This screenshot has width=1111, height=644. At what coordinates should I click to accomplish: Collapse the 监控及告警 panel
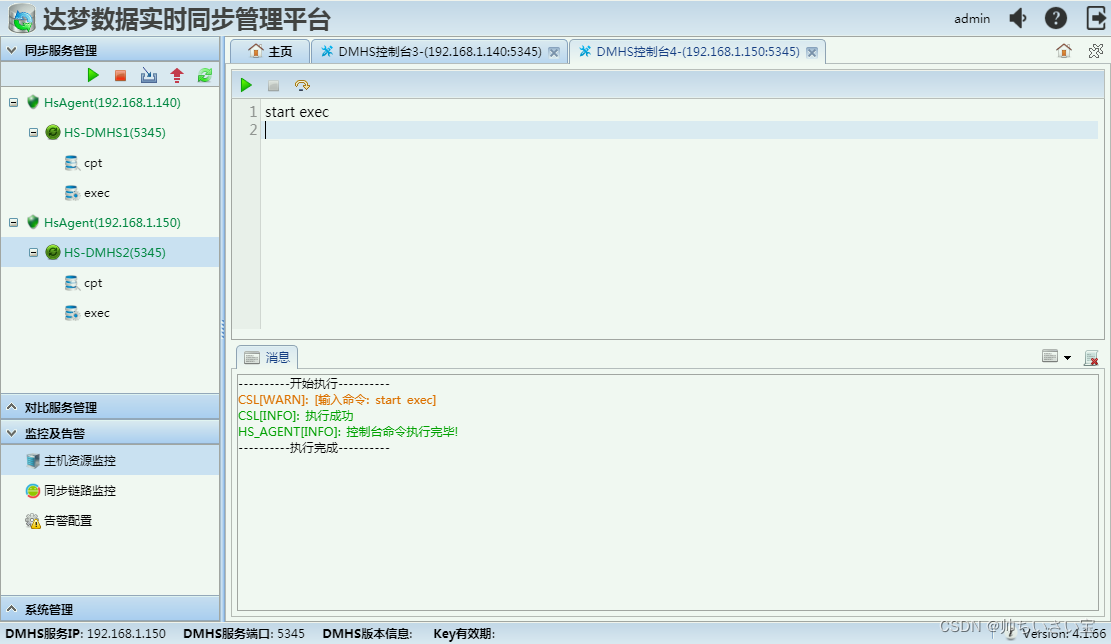tap(11, 433)
